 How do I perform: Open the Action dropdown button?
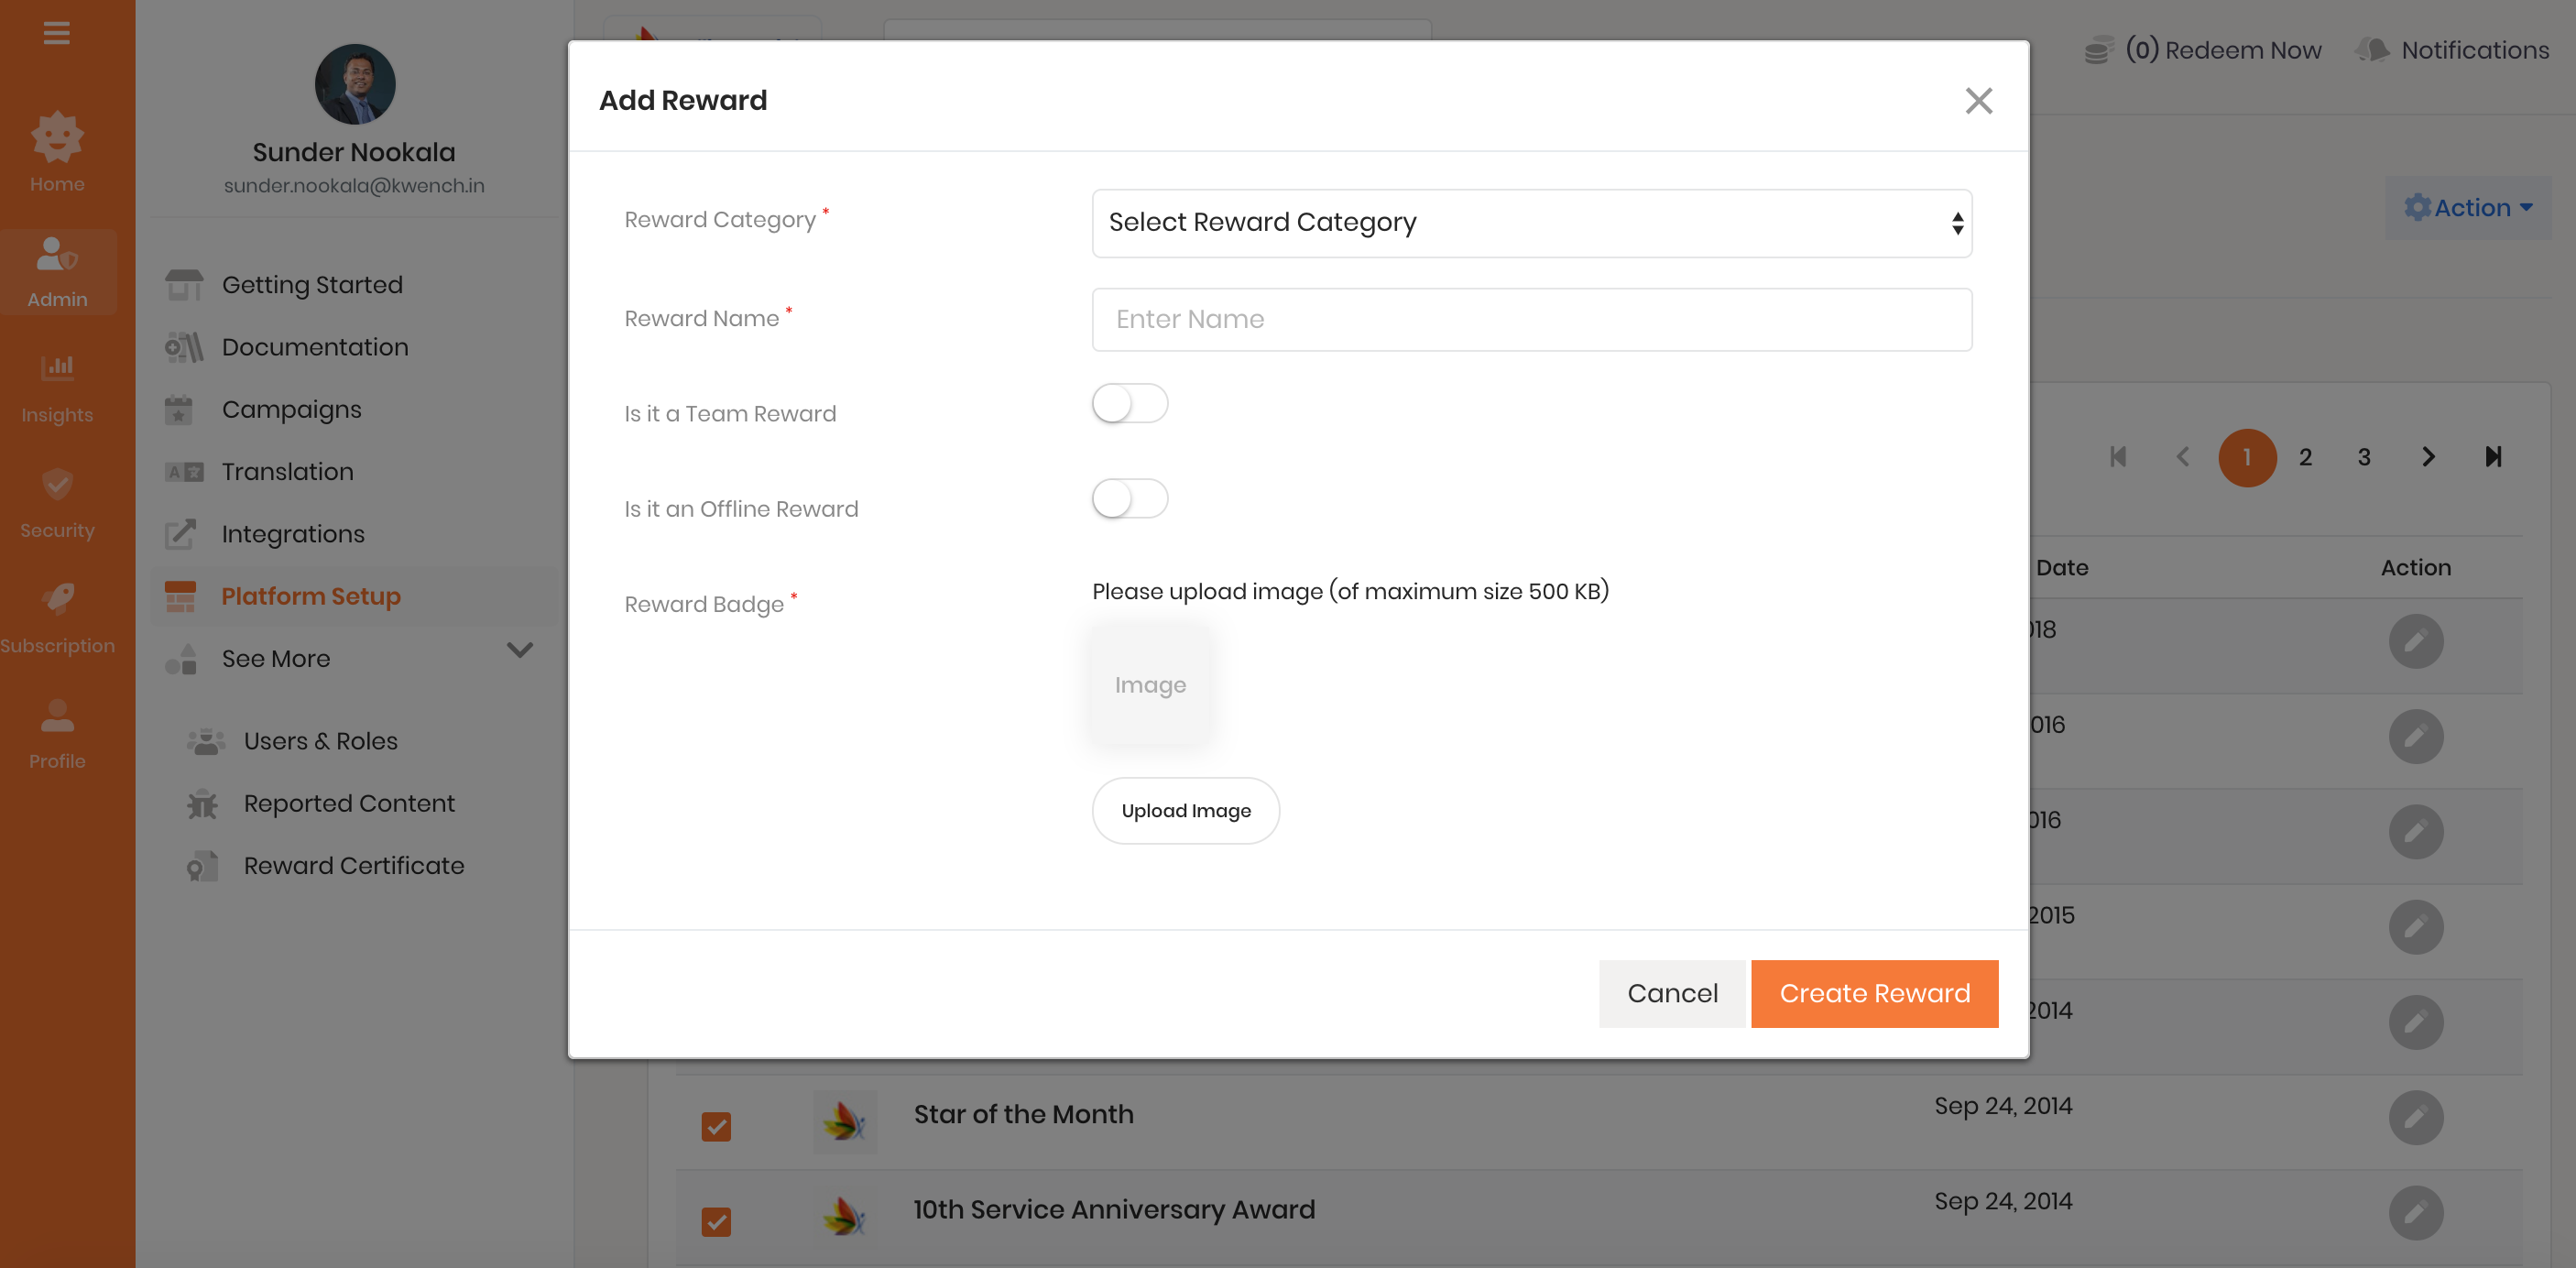click(x=2467, y=207)
